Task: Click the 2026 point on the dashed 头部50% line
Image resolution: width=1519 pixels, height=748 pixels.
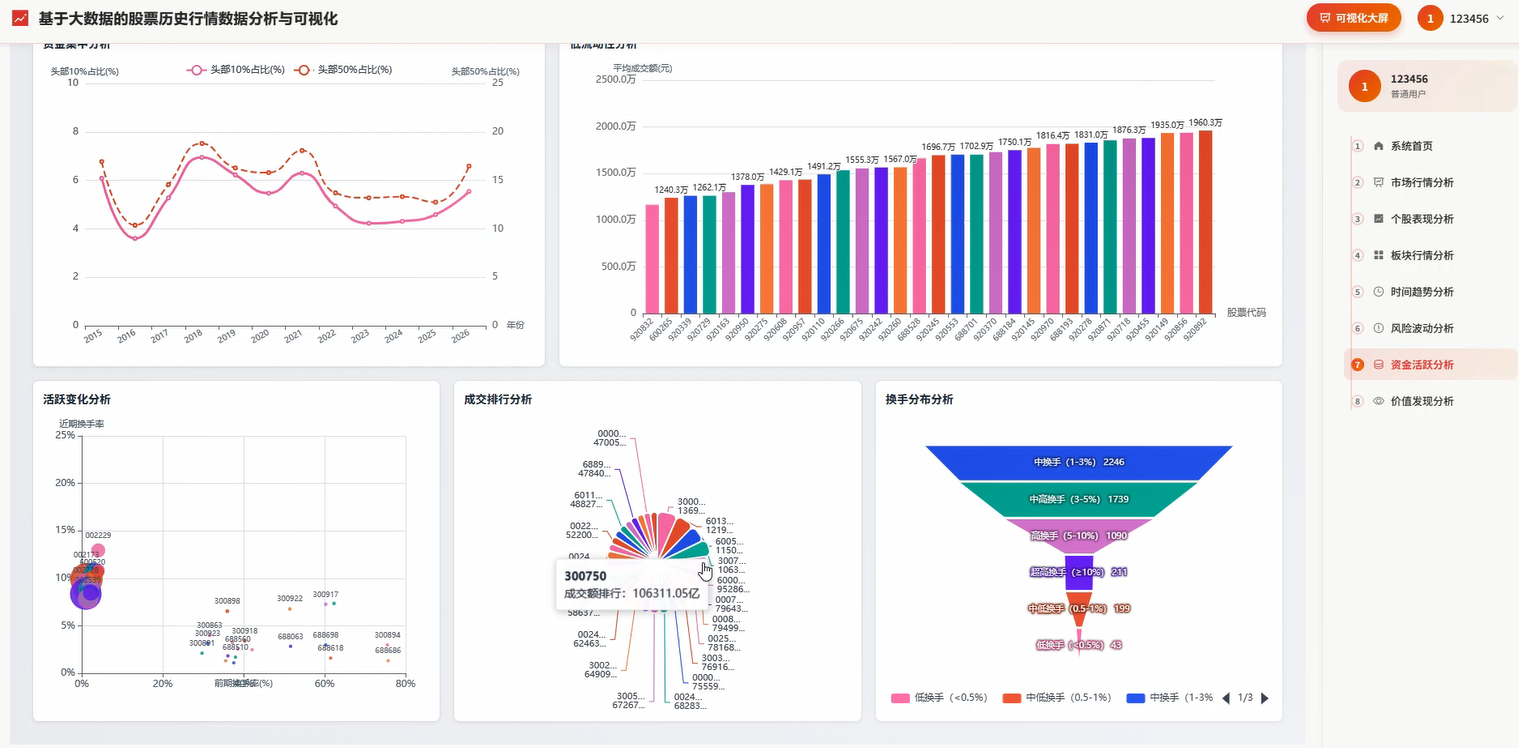Action: [x=469, y=166]
